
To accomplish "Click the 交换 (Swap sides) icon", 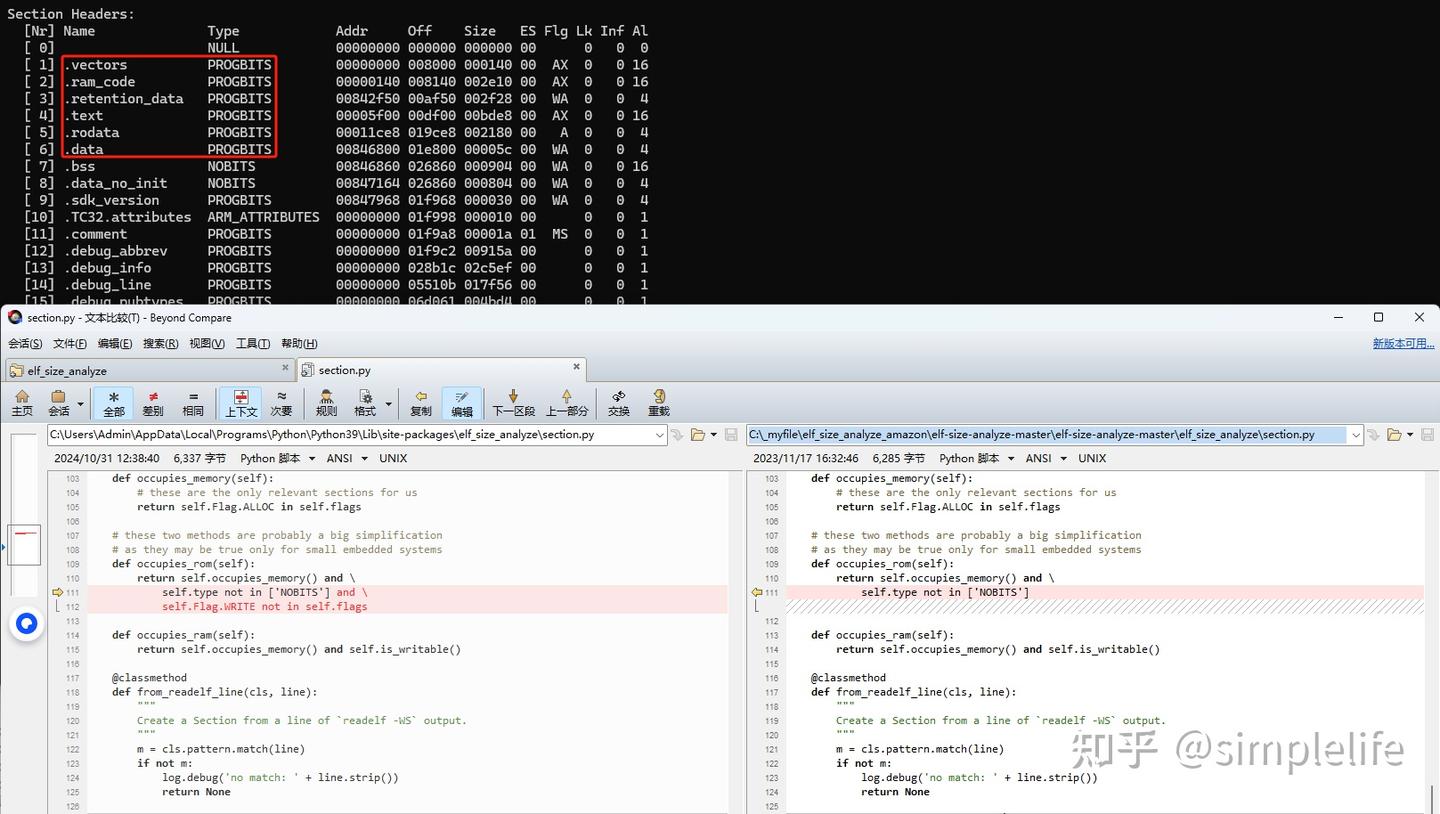I will coord(619,402).
